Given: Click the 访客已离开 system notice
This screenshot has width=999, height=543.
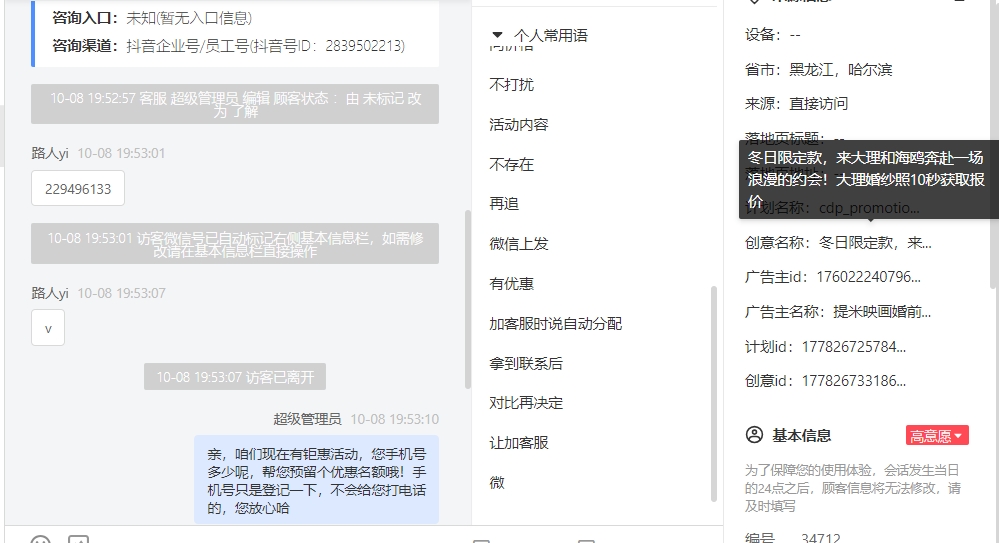Looking at the screenshot, I should 235,377.
